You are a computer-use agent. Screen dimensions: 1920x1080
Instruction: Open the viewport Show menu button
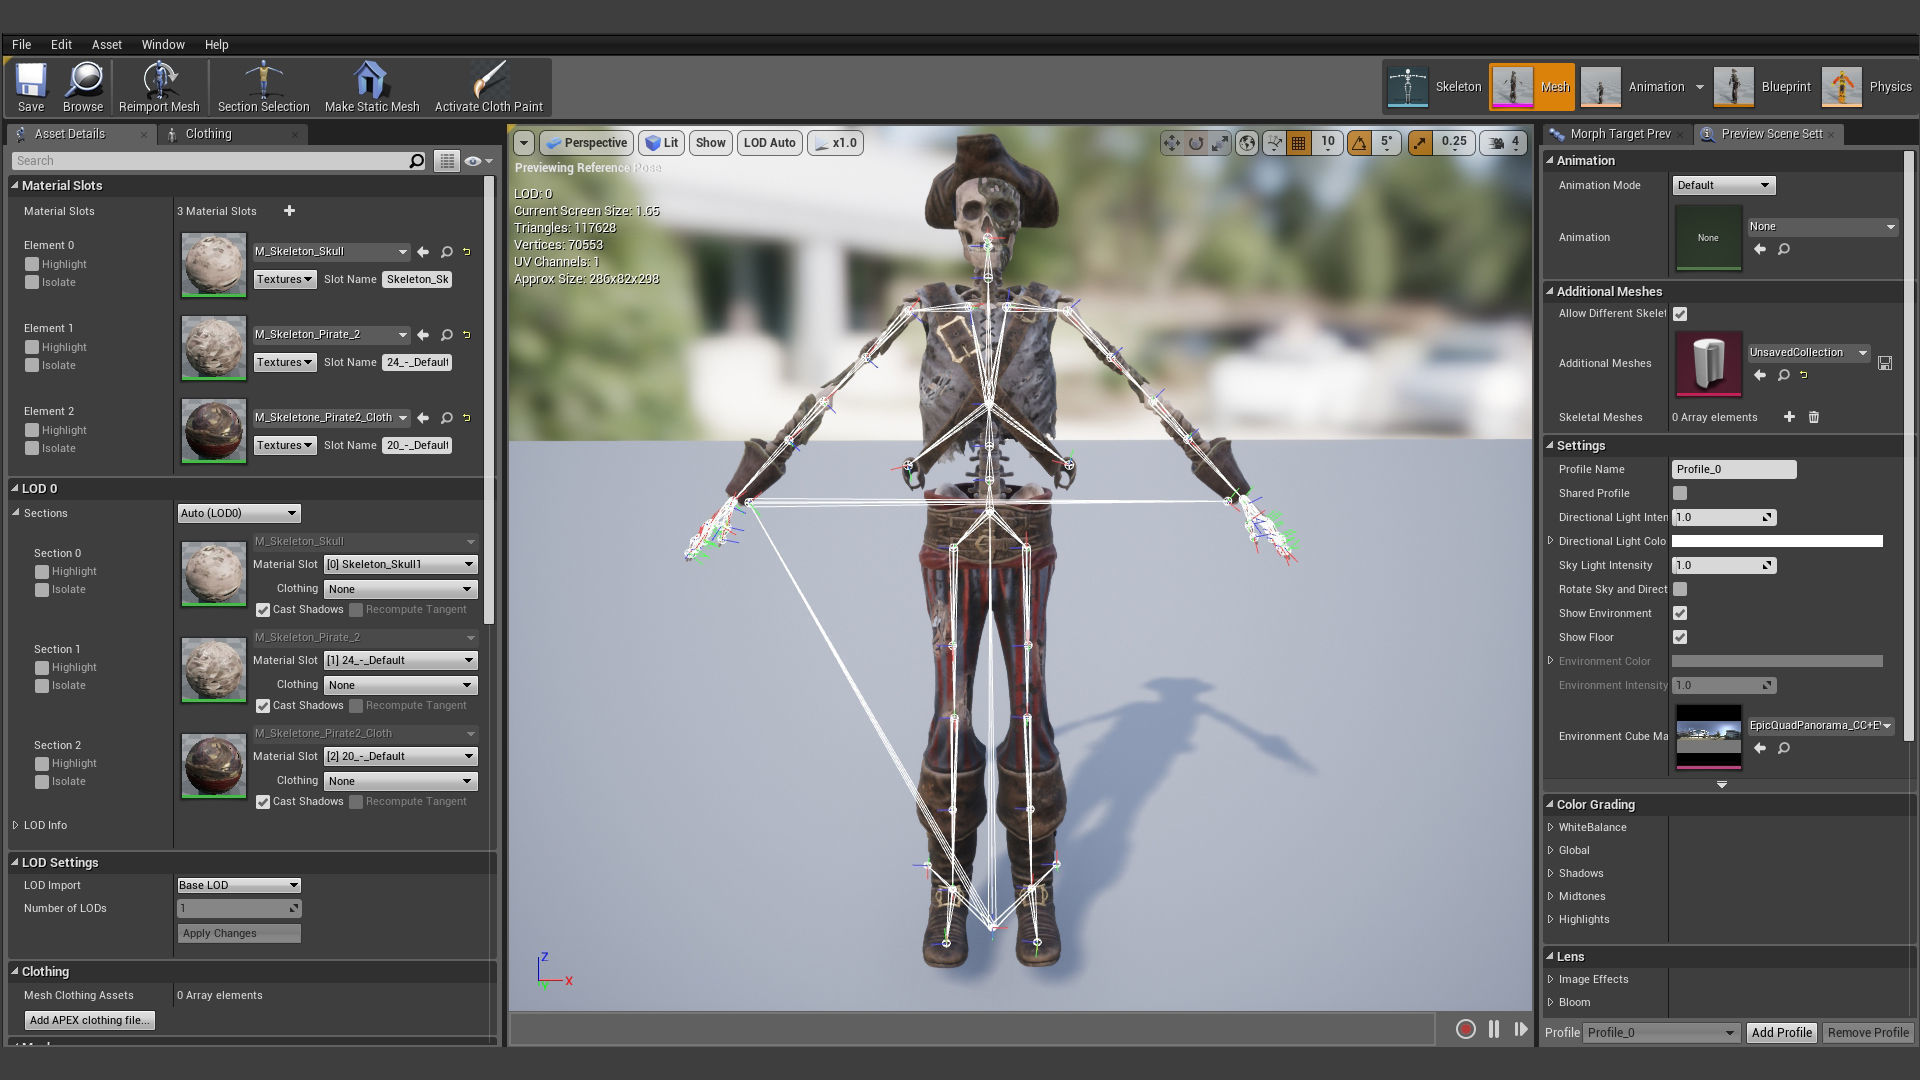[x=711, y=143]
